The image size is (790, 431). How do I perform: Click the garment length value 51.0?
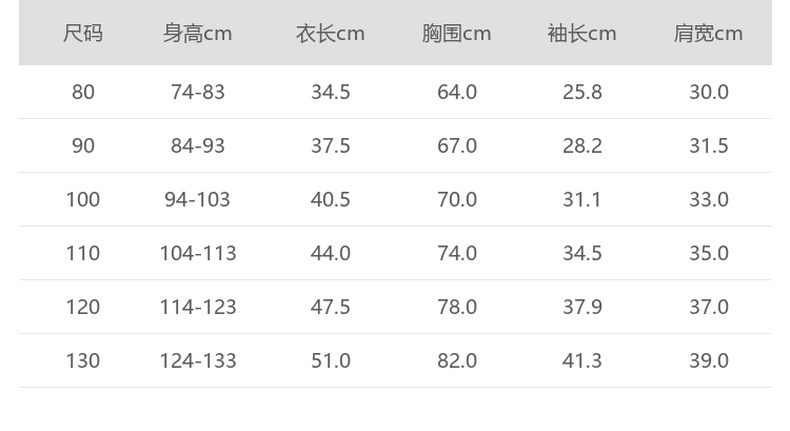[x=330, y=361]
